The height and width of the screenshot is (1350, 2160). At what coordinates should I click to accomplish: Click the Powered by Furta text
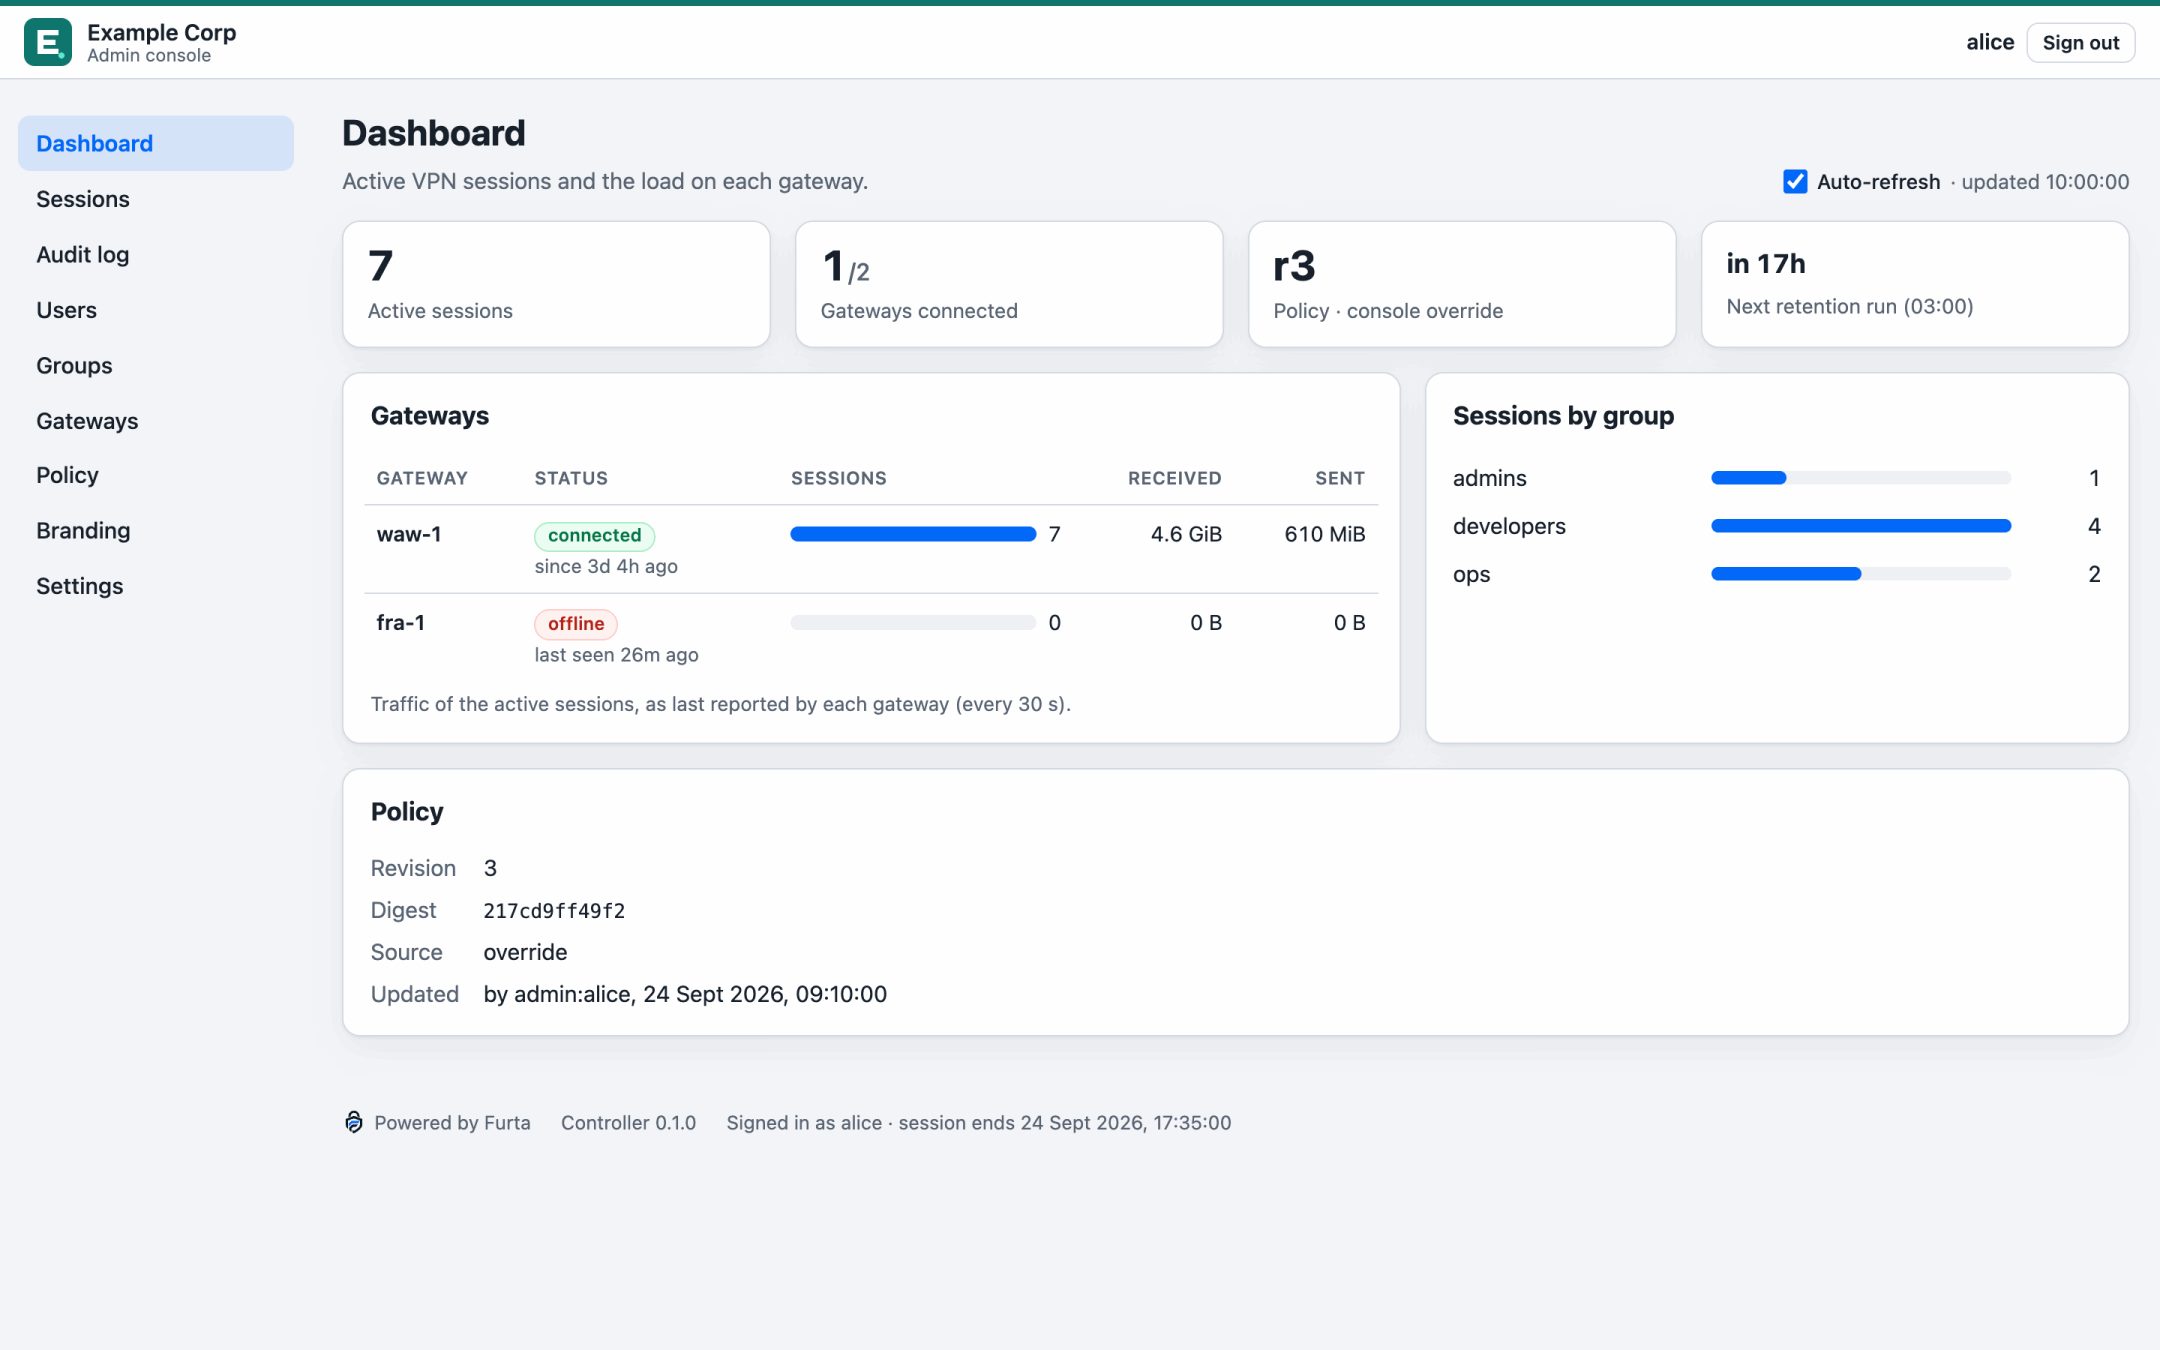[x=452, y=1123]
